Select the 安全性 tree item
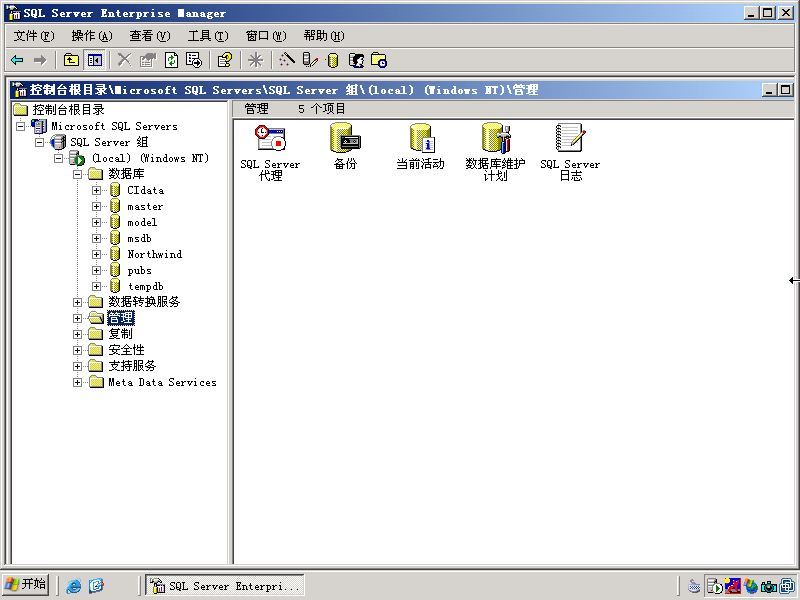Image resolution: width=800 pixels, height=600 pixels. [126, 350]
